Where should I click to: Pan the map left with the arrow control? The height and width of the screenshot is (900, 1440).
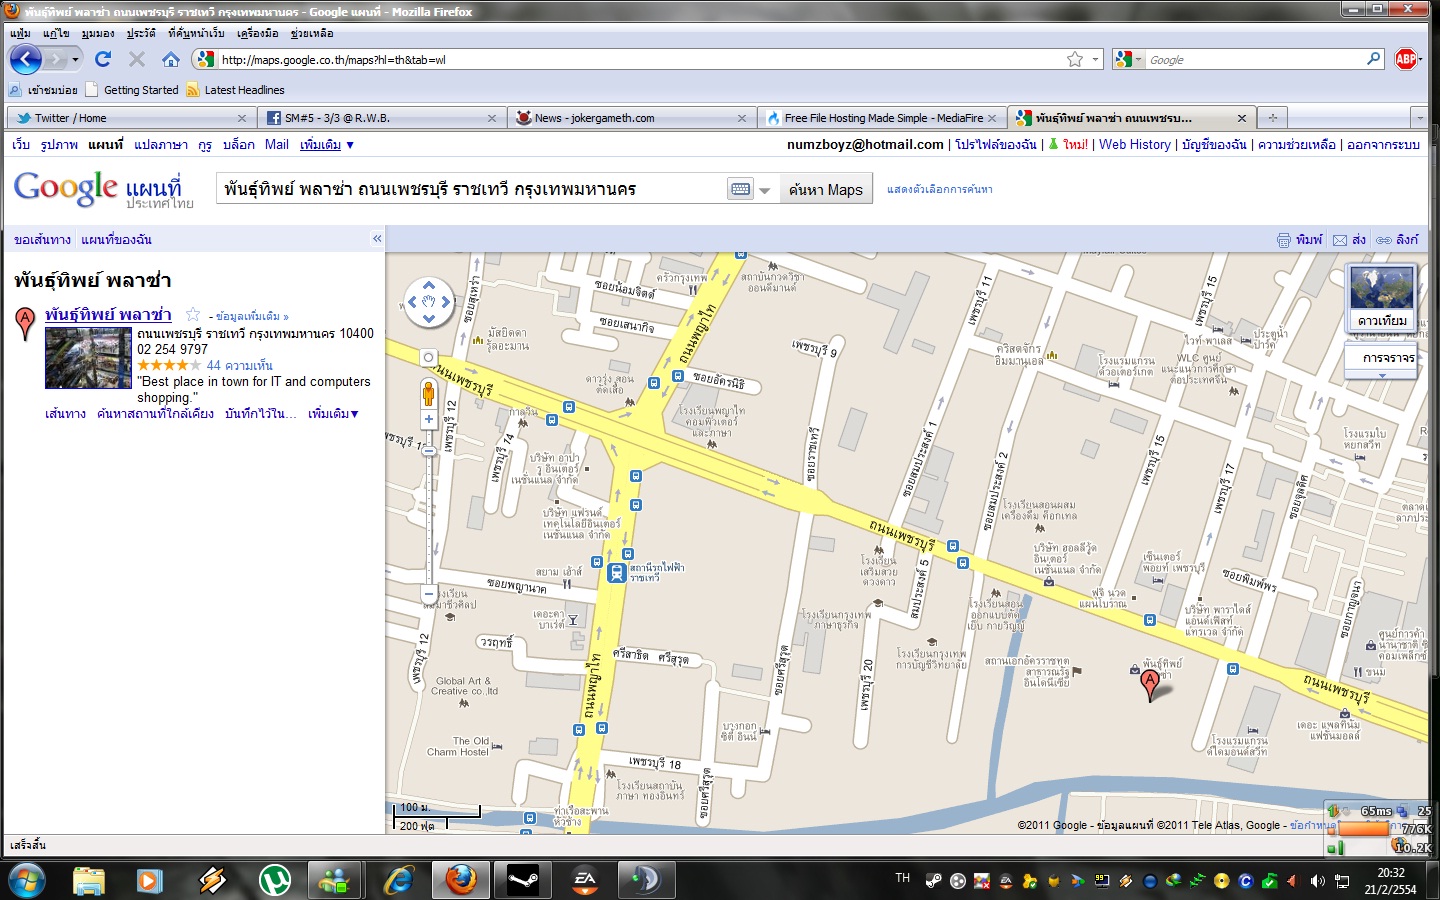pyautogui.click(x=412, y=302)
